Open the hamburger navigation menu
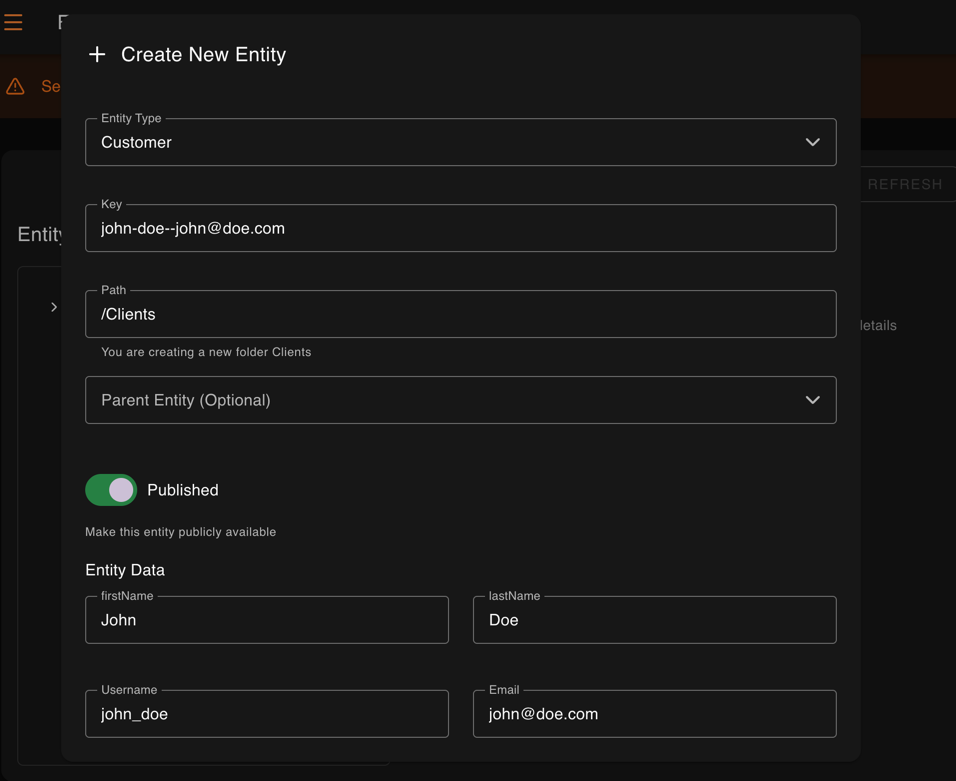The image size is (956, 781). tap(13, 22)
